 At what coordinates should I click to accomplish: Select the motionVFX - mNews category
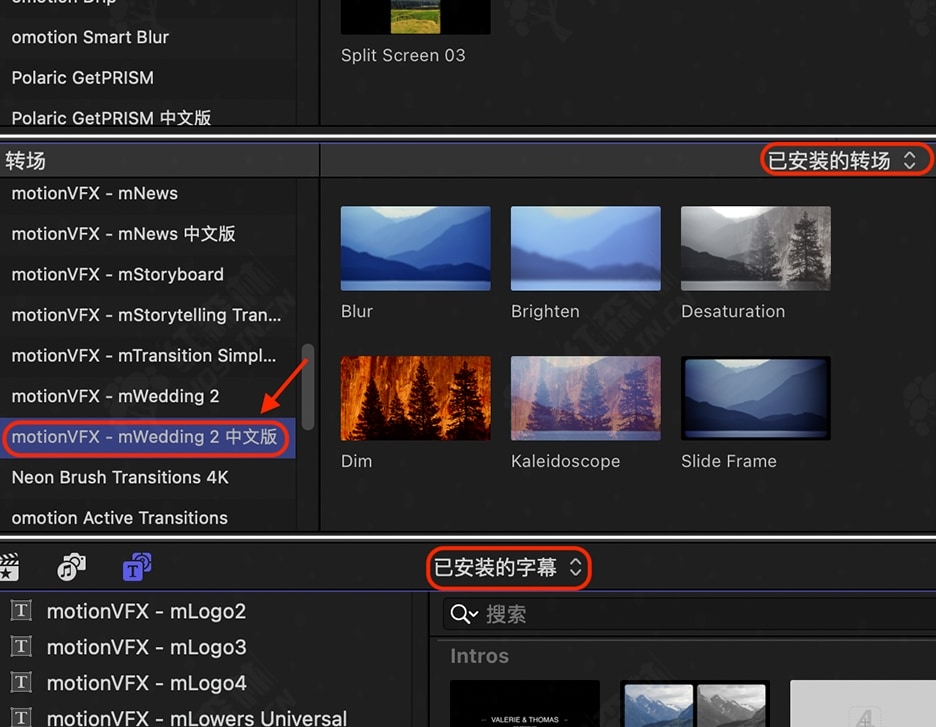coord(147,193)
